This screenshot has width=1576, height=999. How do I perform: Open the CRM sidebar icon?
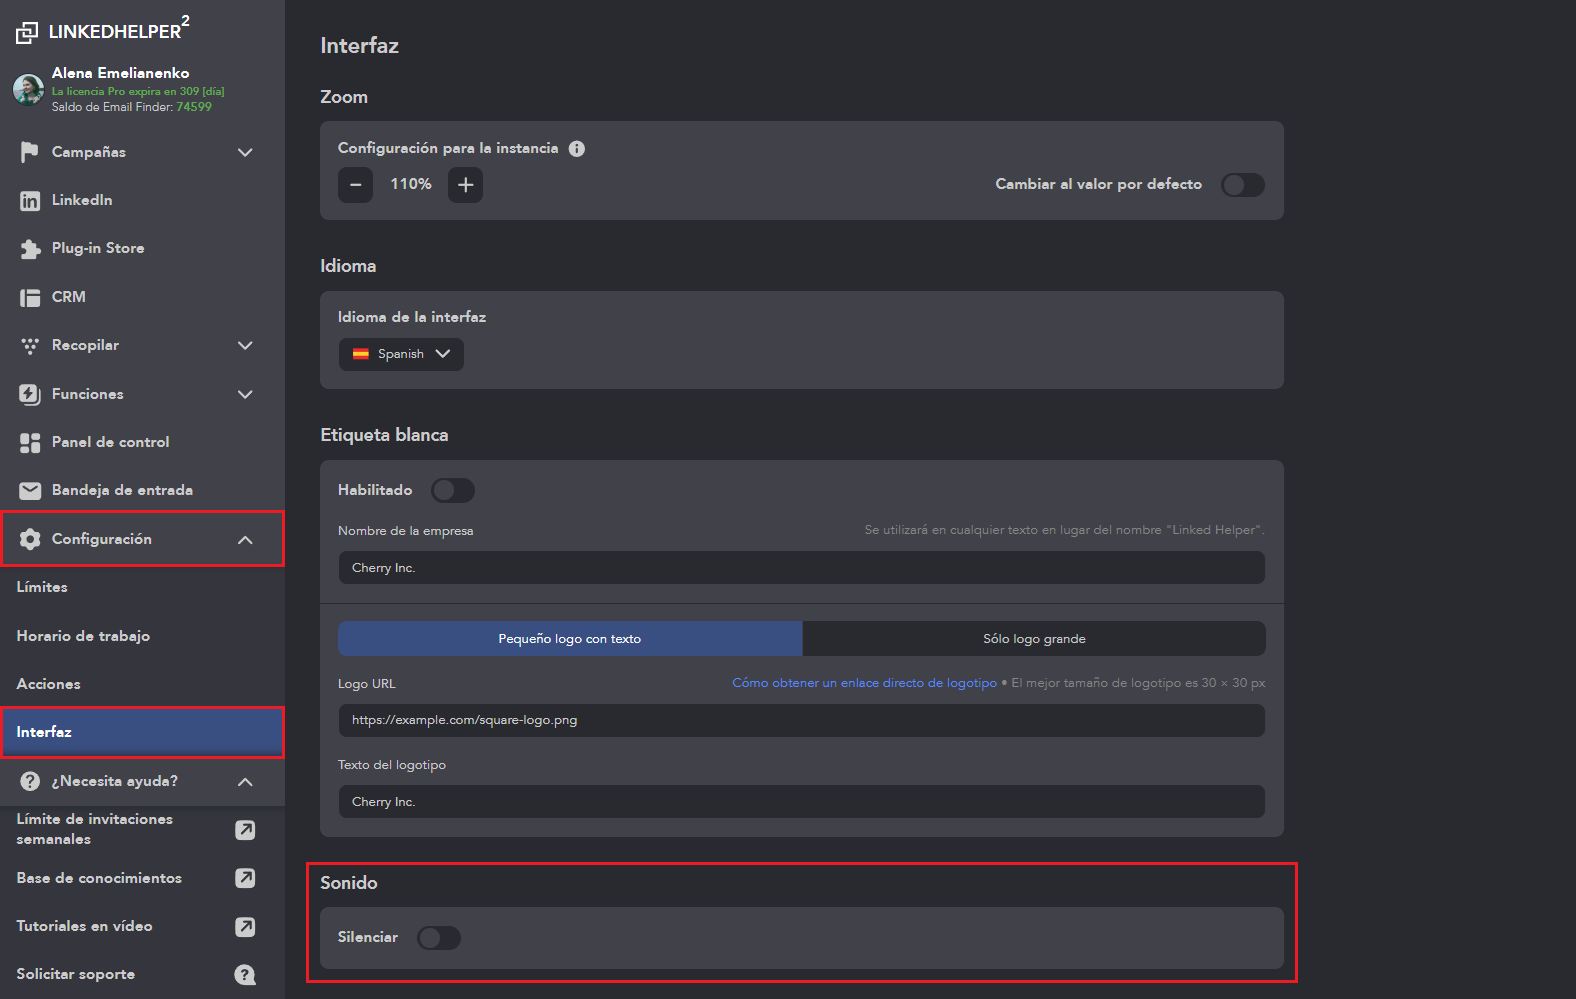coord(30,298)
